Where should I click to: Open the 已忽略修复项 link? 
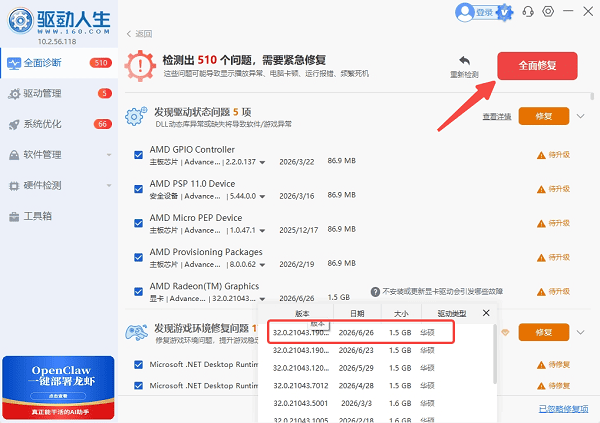click(x=563, y=409)
